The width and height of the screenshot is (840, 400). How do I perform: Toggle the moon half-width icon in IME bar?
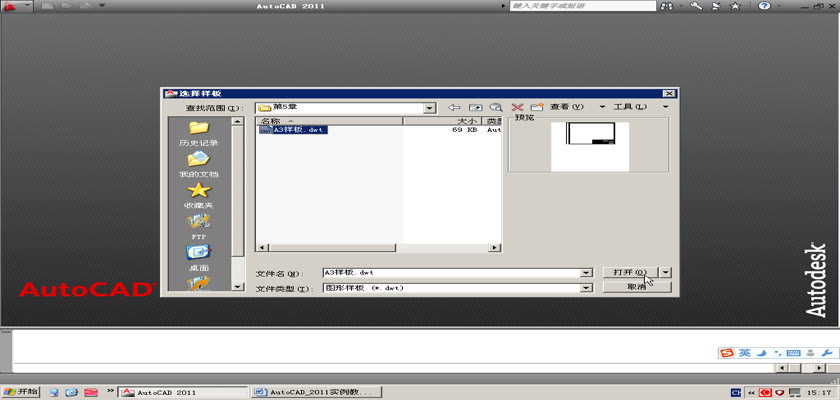(x=762, y=353)
